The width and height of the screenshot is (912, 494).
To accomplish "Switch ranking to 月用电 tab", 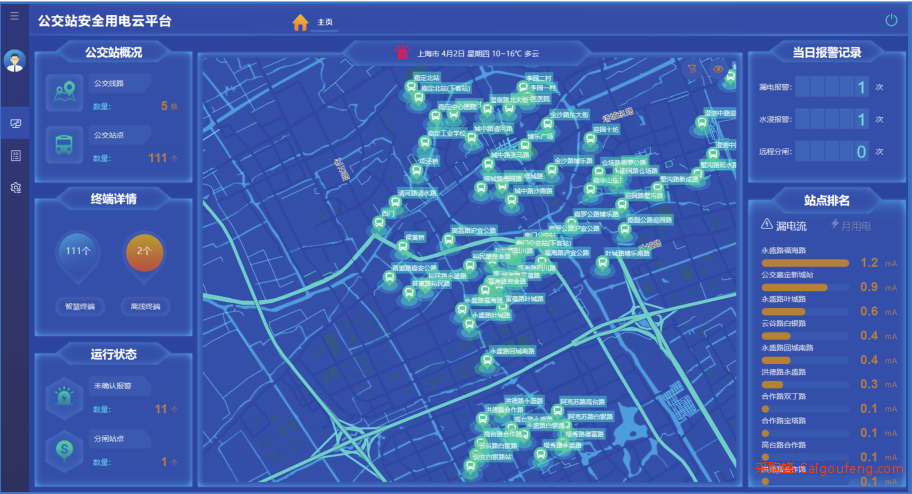I will coord(850,226).
